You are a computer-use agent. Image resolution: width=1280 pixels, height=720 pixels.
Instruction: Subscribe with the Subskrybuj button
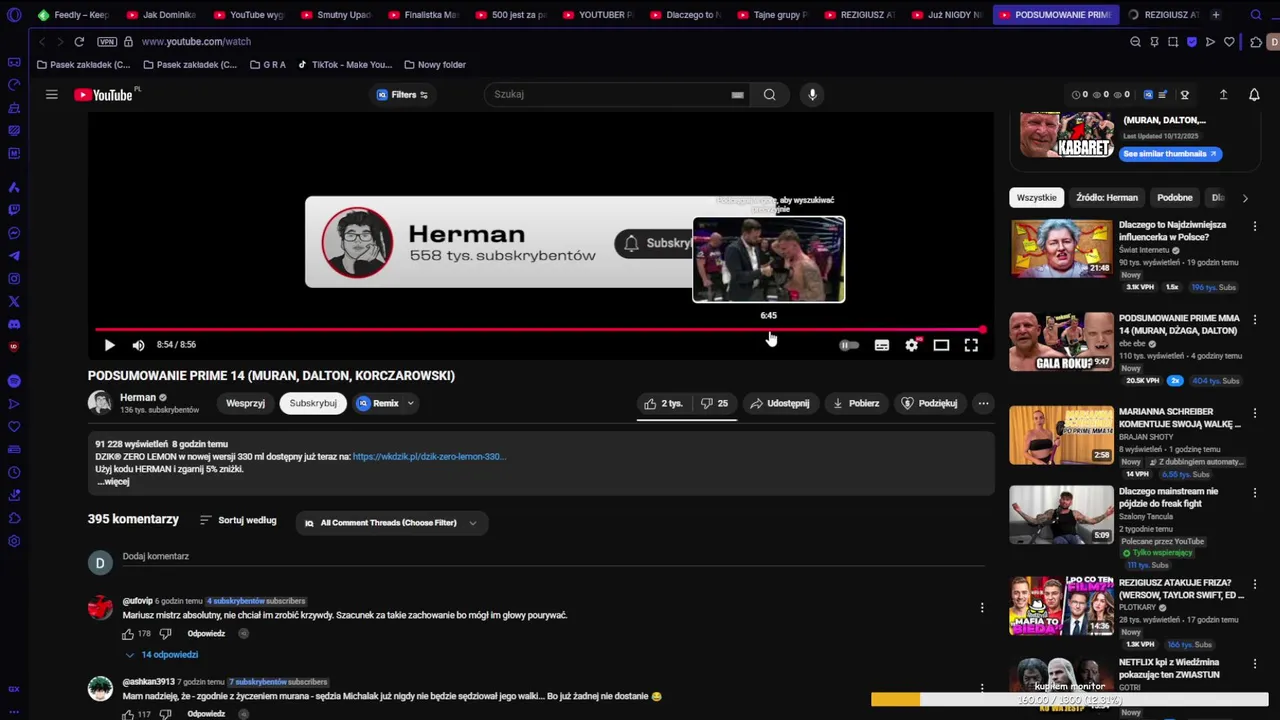(313, 403)
